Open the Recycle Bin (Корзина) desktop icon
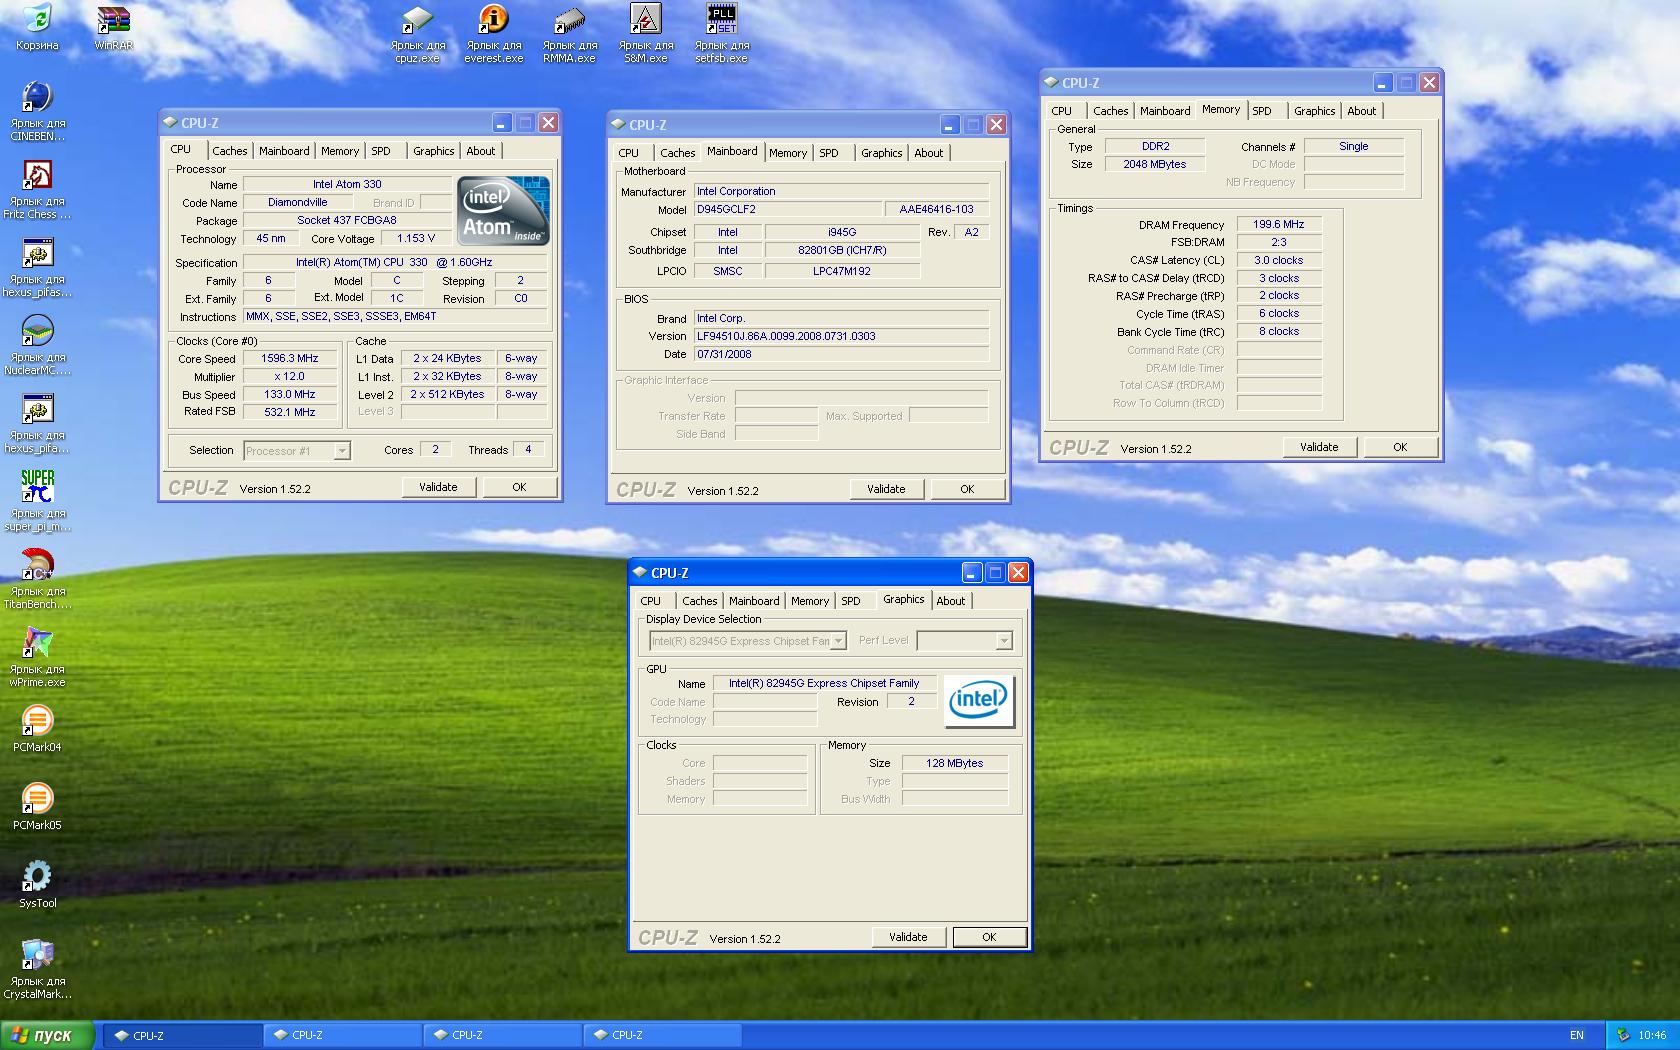 [37, 27]
